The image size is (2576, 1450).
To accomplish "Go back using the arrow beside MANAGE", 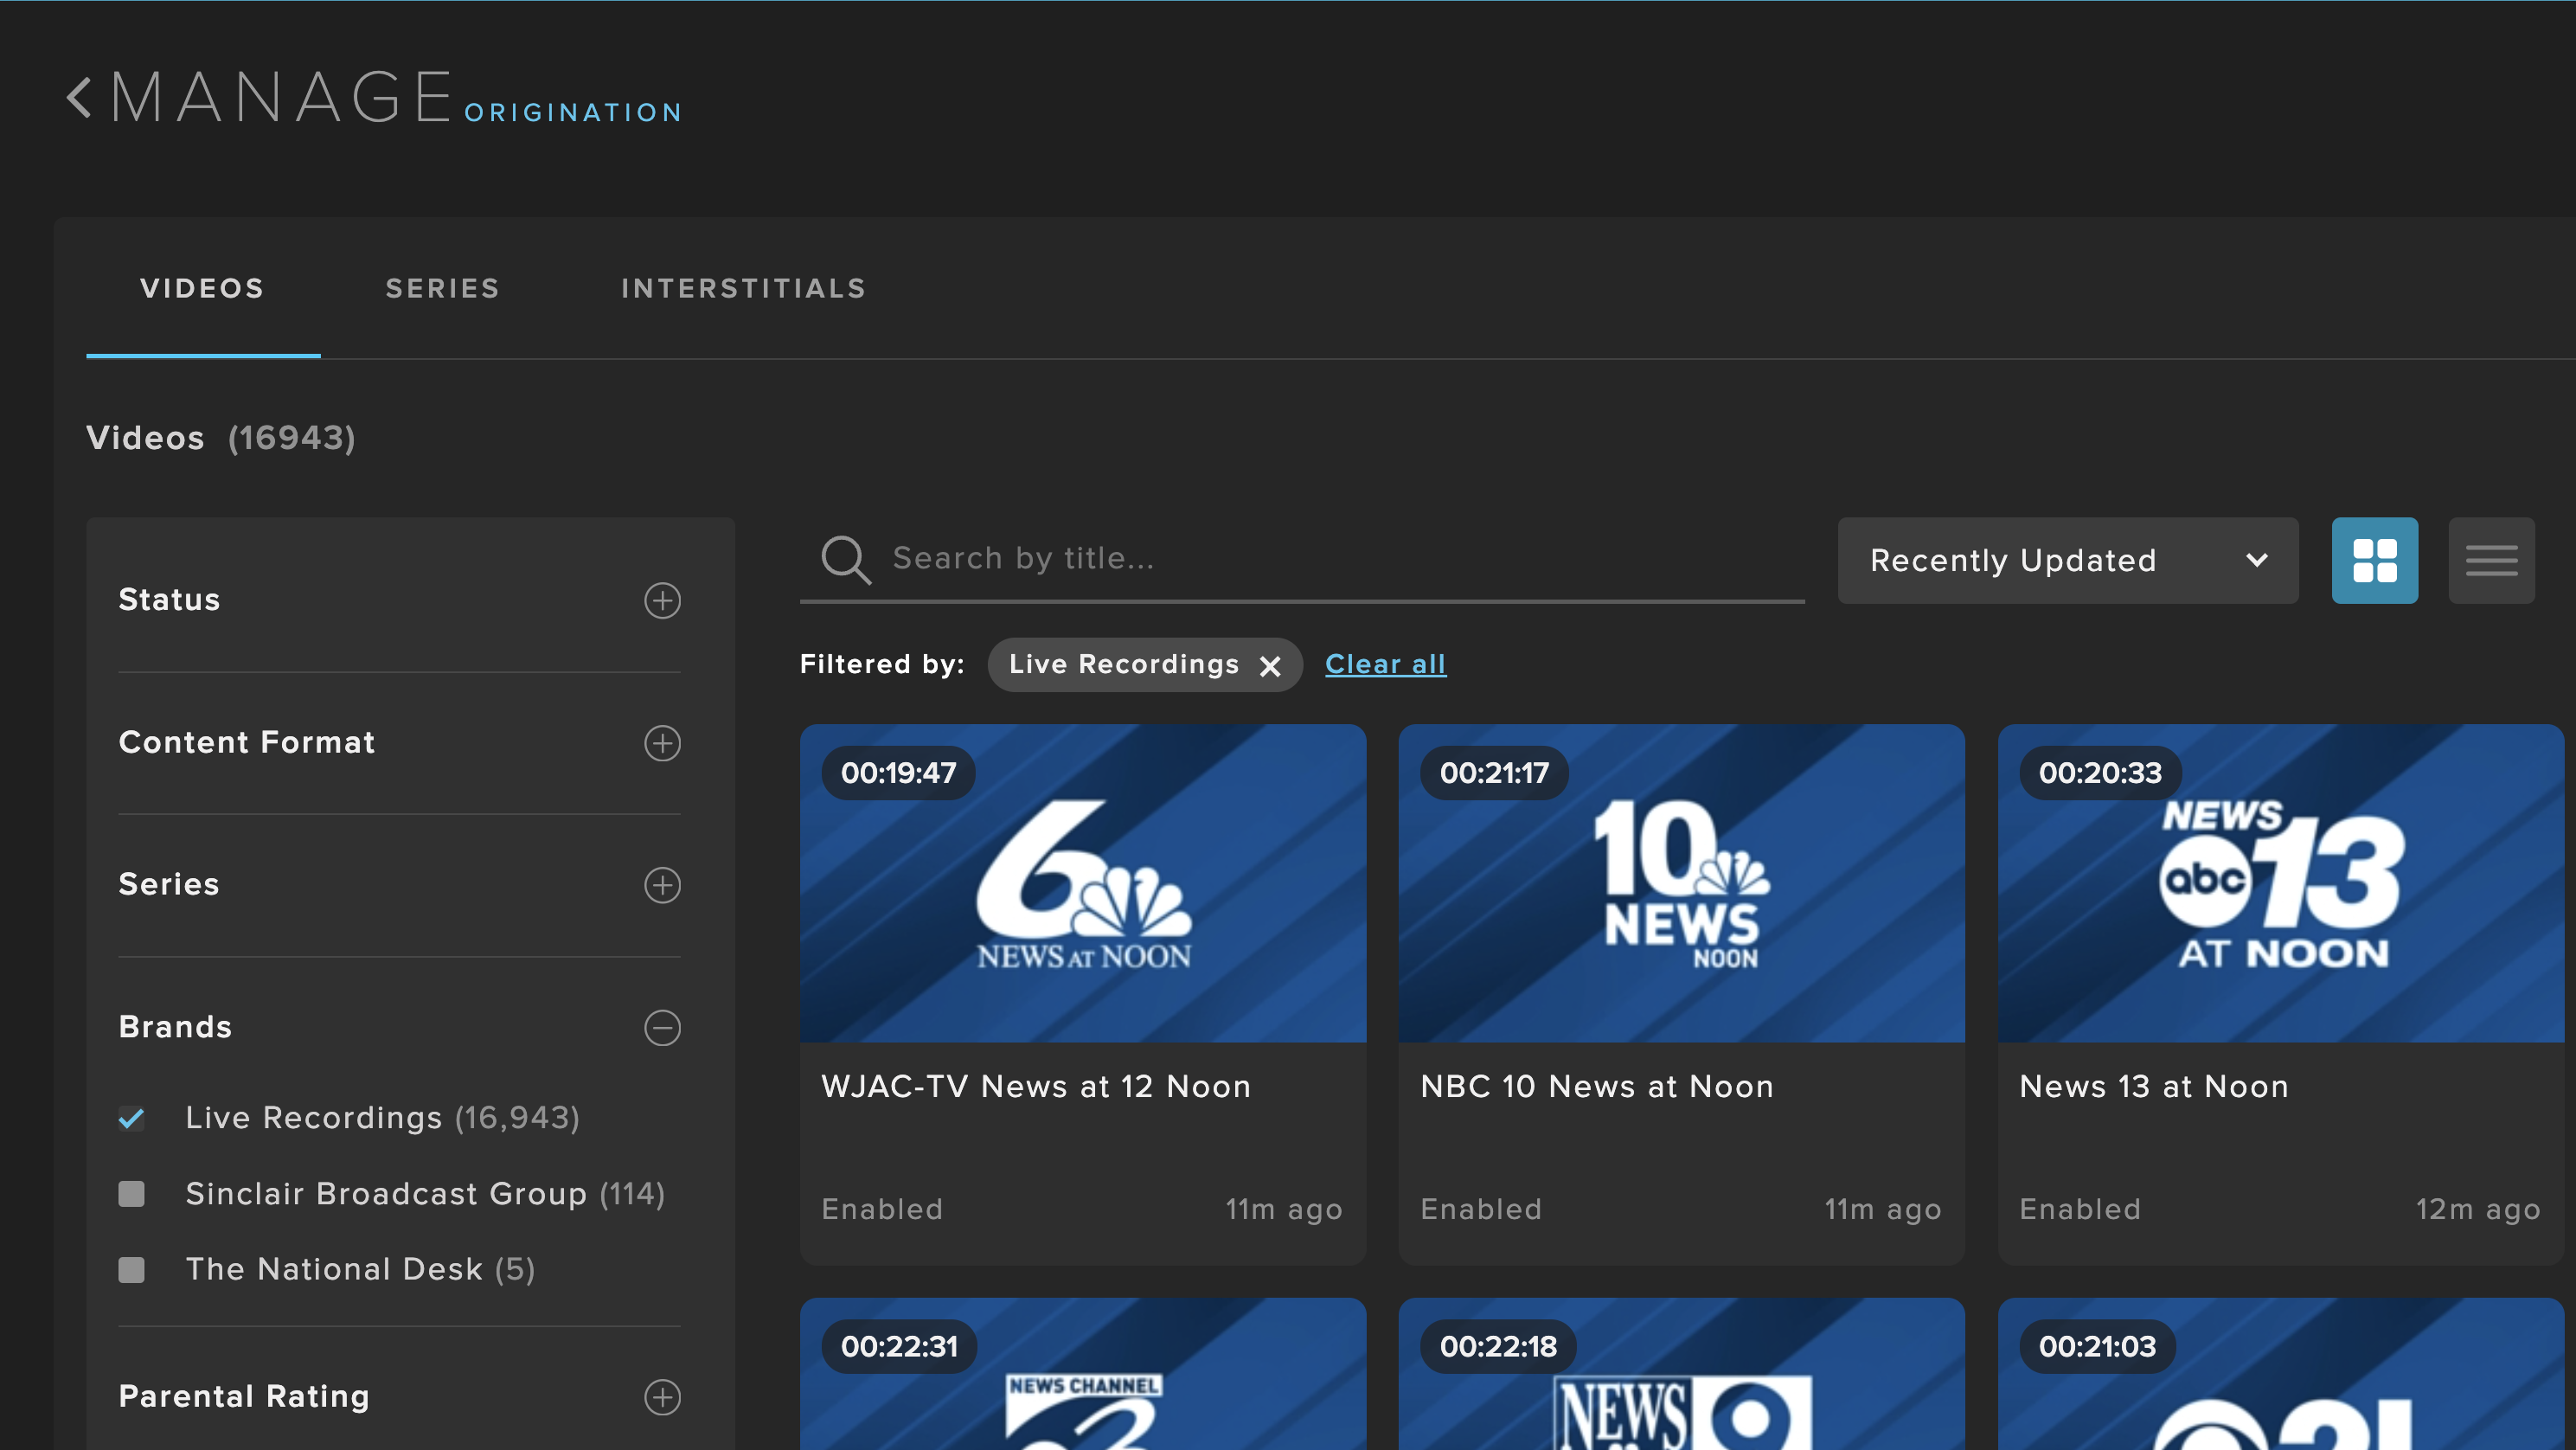I will pyautogui.click(x=79, y=98).
